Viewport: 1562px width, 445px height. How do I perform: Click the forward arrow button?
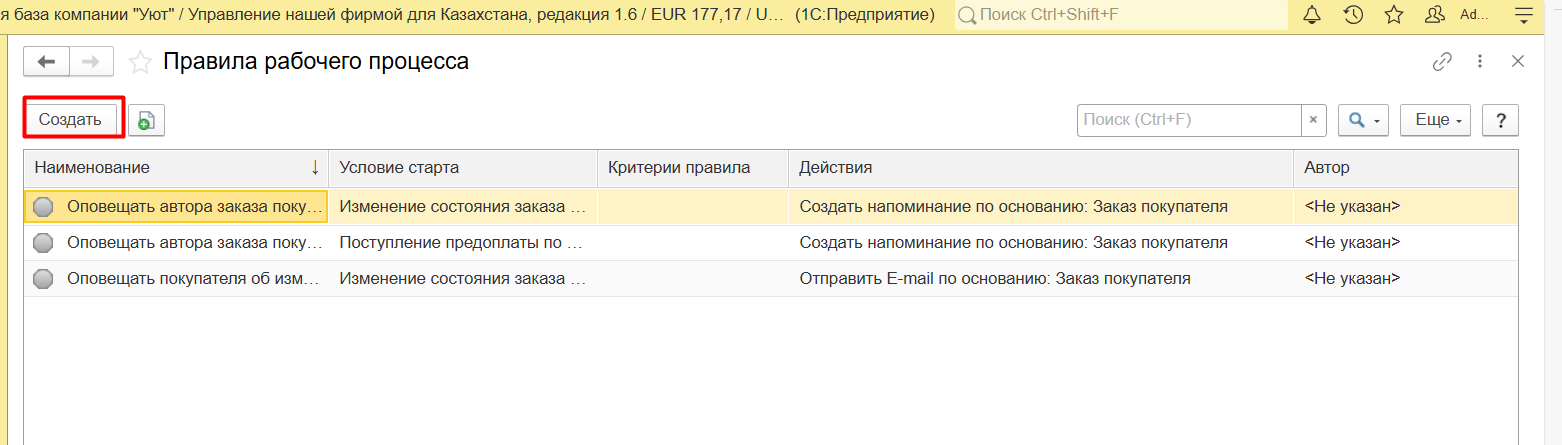click(91, 62)
